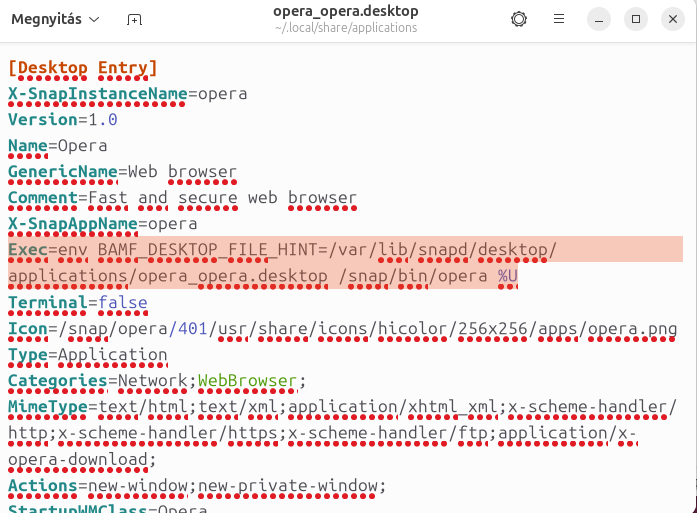The image size is (697, 513).
Task: Click the Categories=Network;WebBrowser; line
Action: 157,381
